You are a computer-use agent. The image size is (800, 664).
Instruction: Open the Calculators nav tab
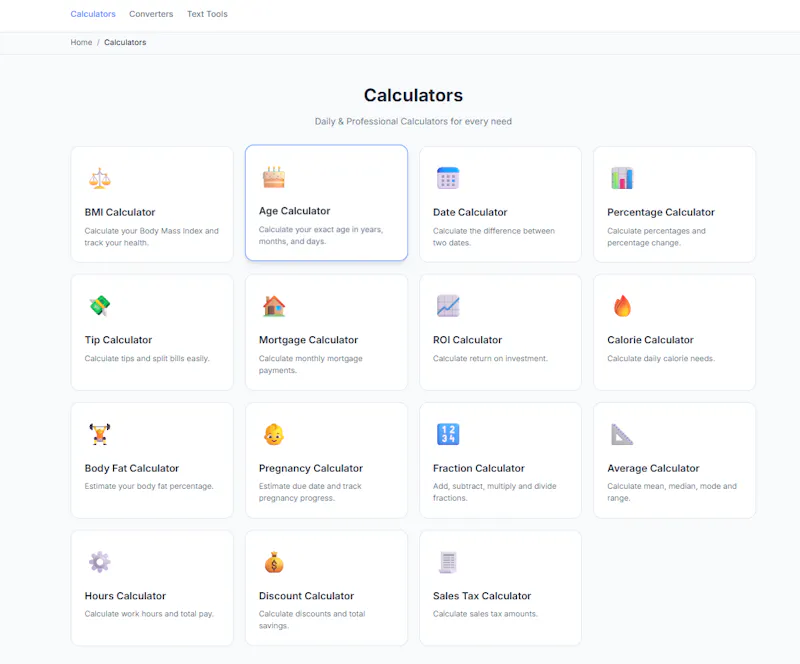point(93,14)
